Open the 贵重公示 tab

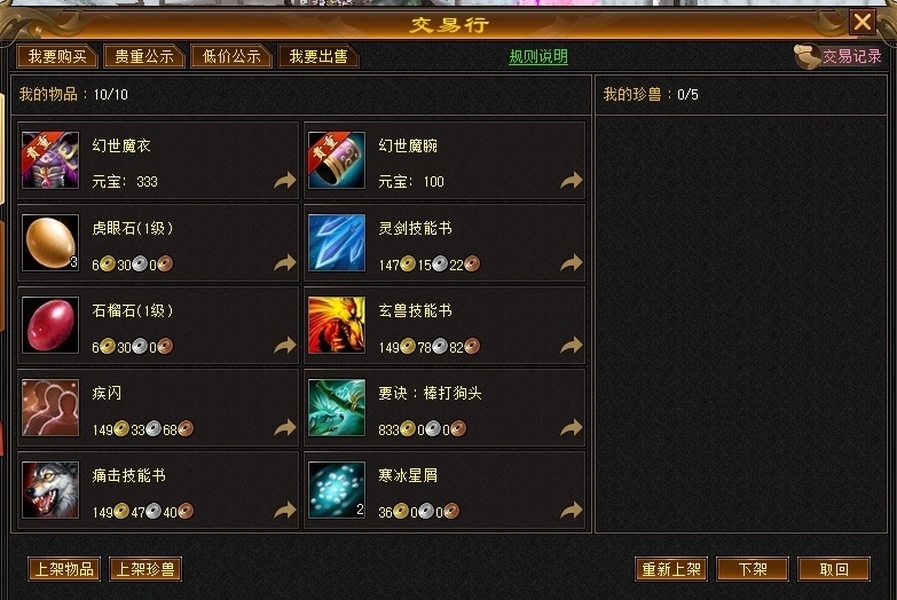(144, 57)
